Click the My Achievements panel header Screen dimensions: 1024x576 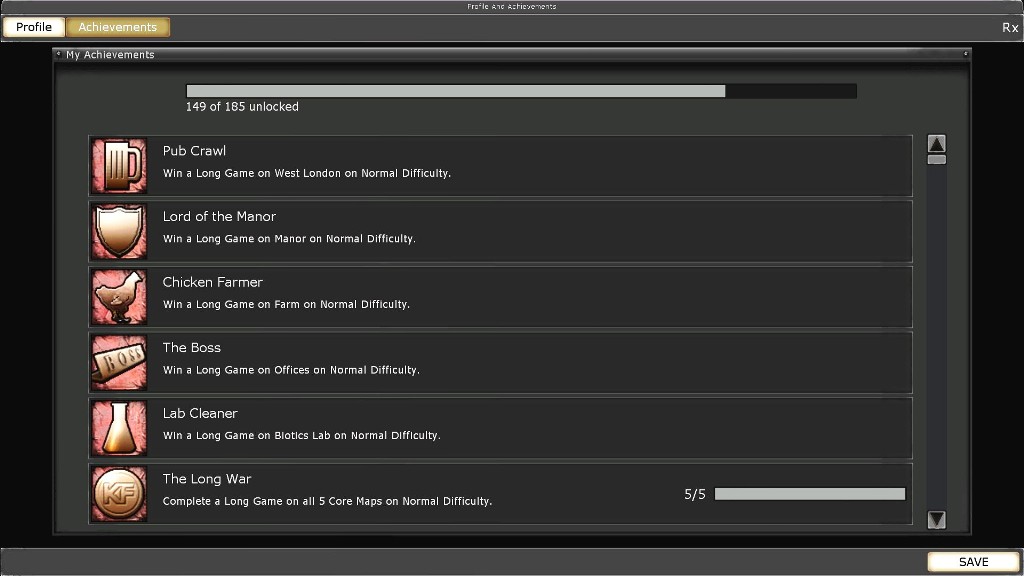click(x=110, y=55)
